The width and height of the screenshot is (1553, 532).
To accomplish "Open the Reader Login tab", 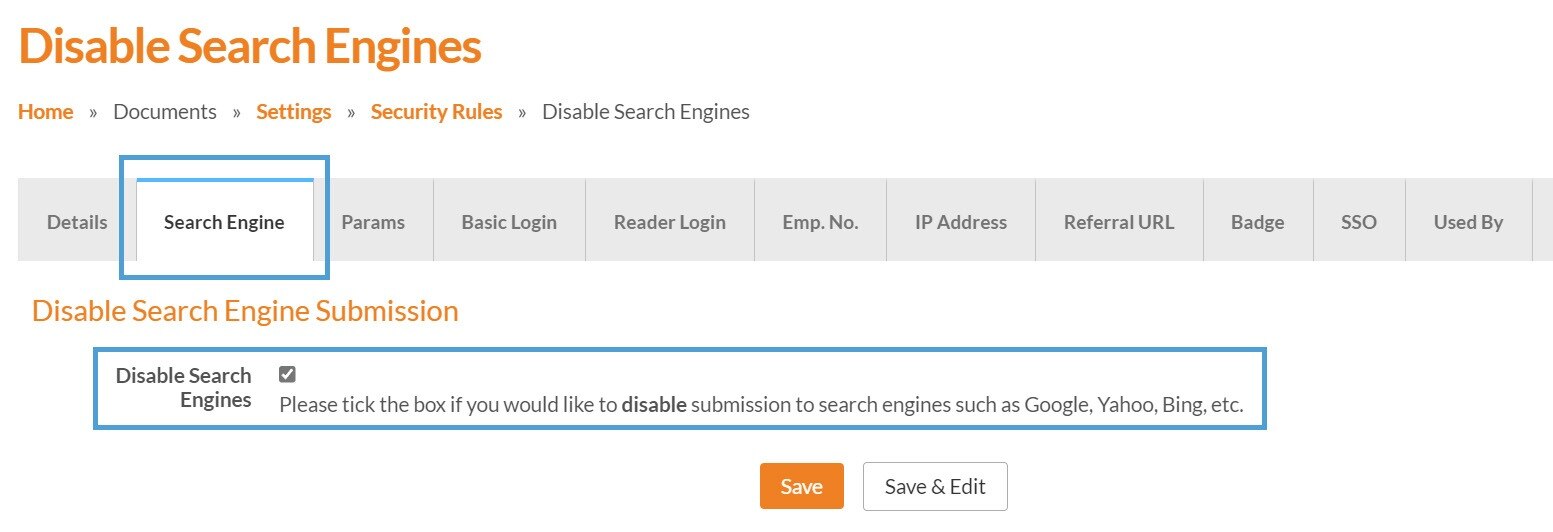I will click(x=670, y=222).
